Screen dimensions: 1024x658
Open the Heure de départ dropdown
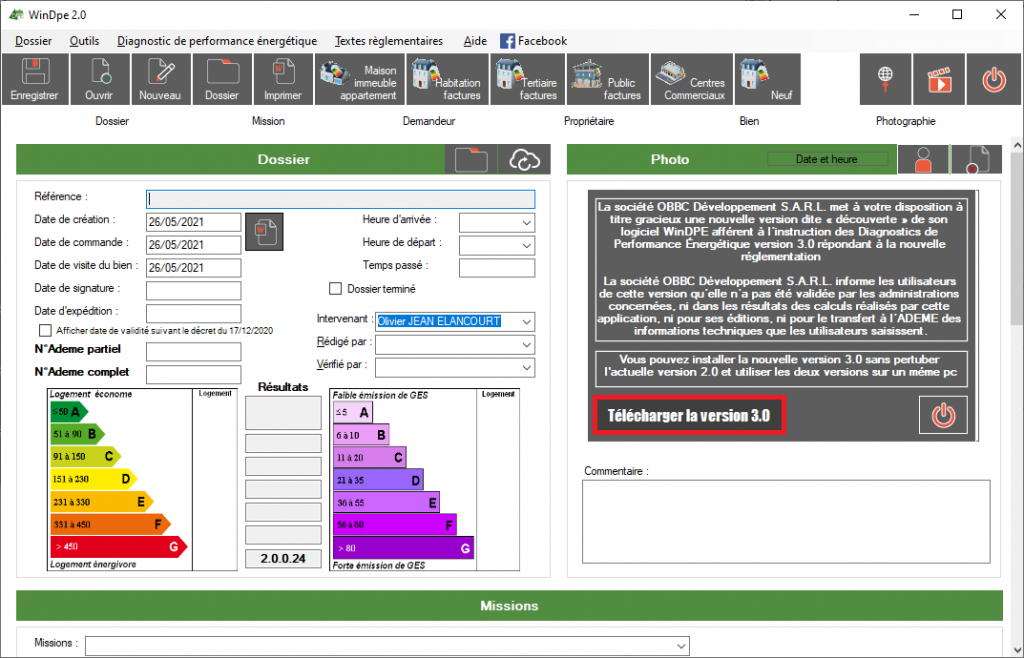526,245
